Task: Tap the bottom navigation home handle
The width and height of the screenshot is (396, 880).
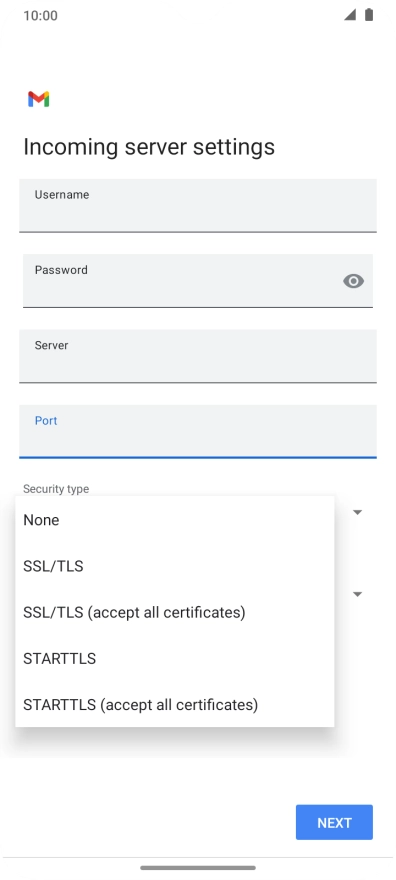Action: [x=198, y=868]
